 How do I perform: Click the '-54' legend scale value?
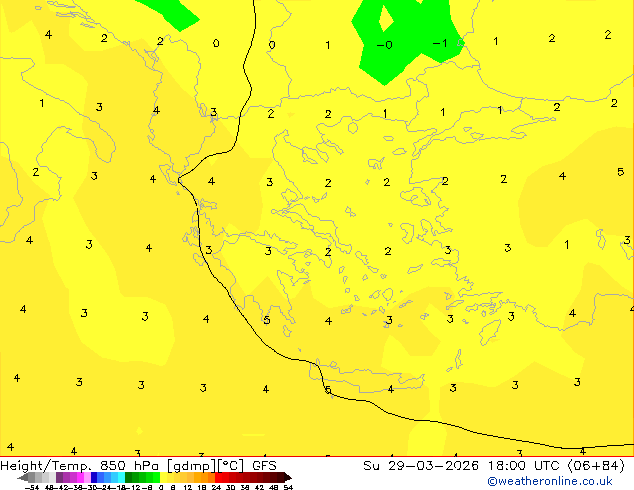click(32, 487)
